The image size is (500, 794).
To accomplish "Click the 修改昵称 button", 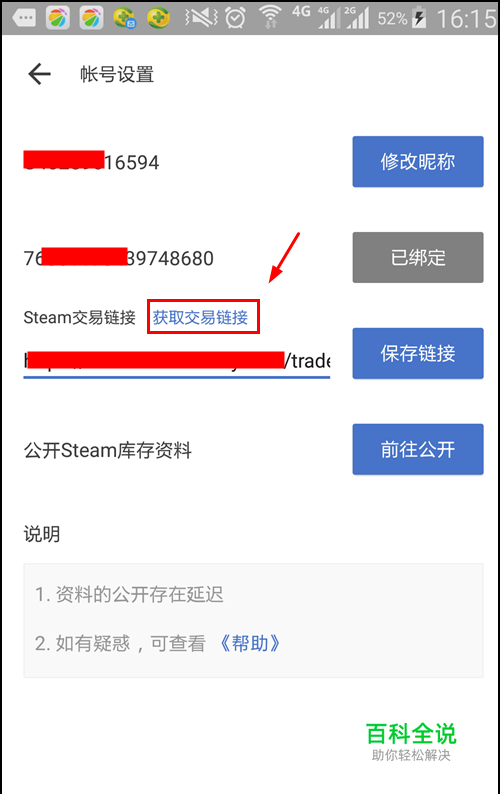I will (418, 162).
